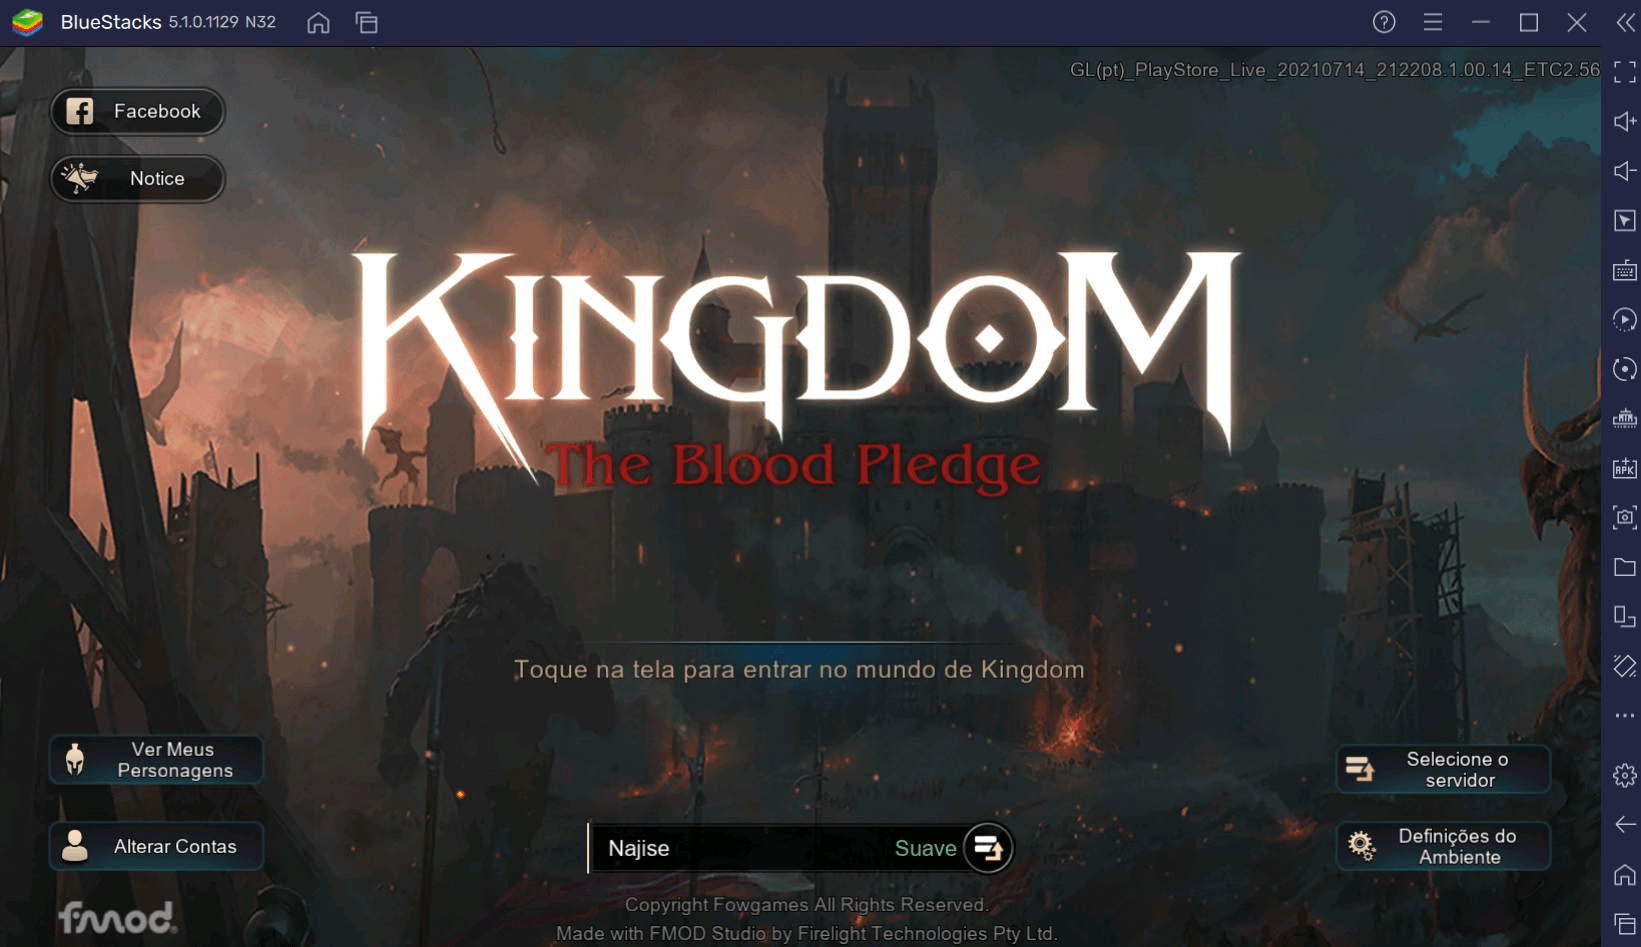Toggle fullscreen mode icon in sidebar
Screen dimensions: 1641x947
point(1625,72)
